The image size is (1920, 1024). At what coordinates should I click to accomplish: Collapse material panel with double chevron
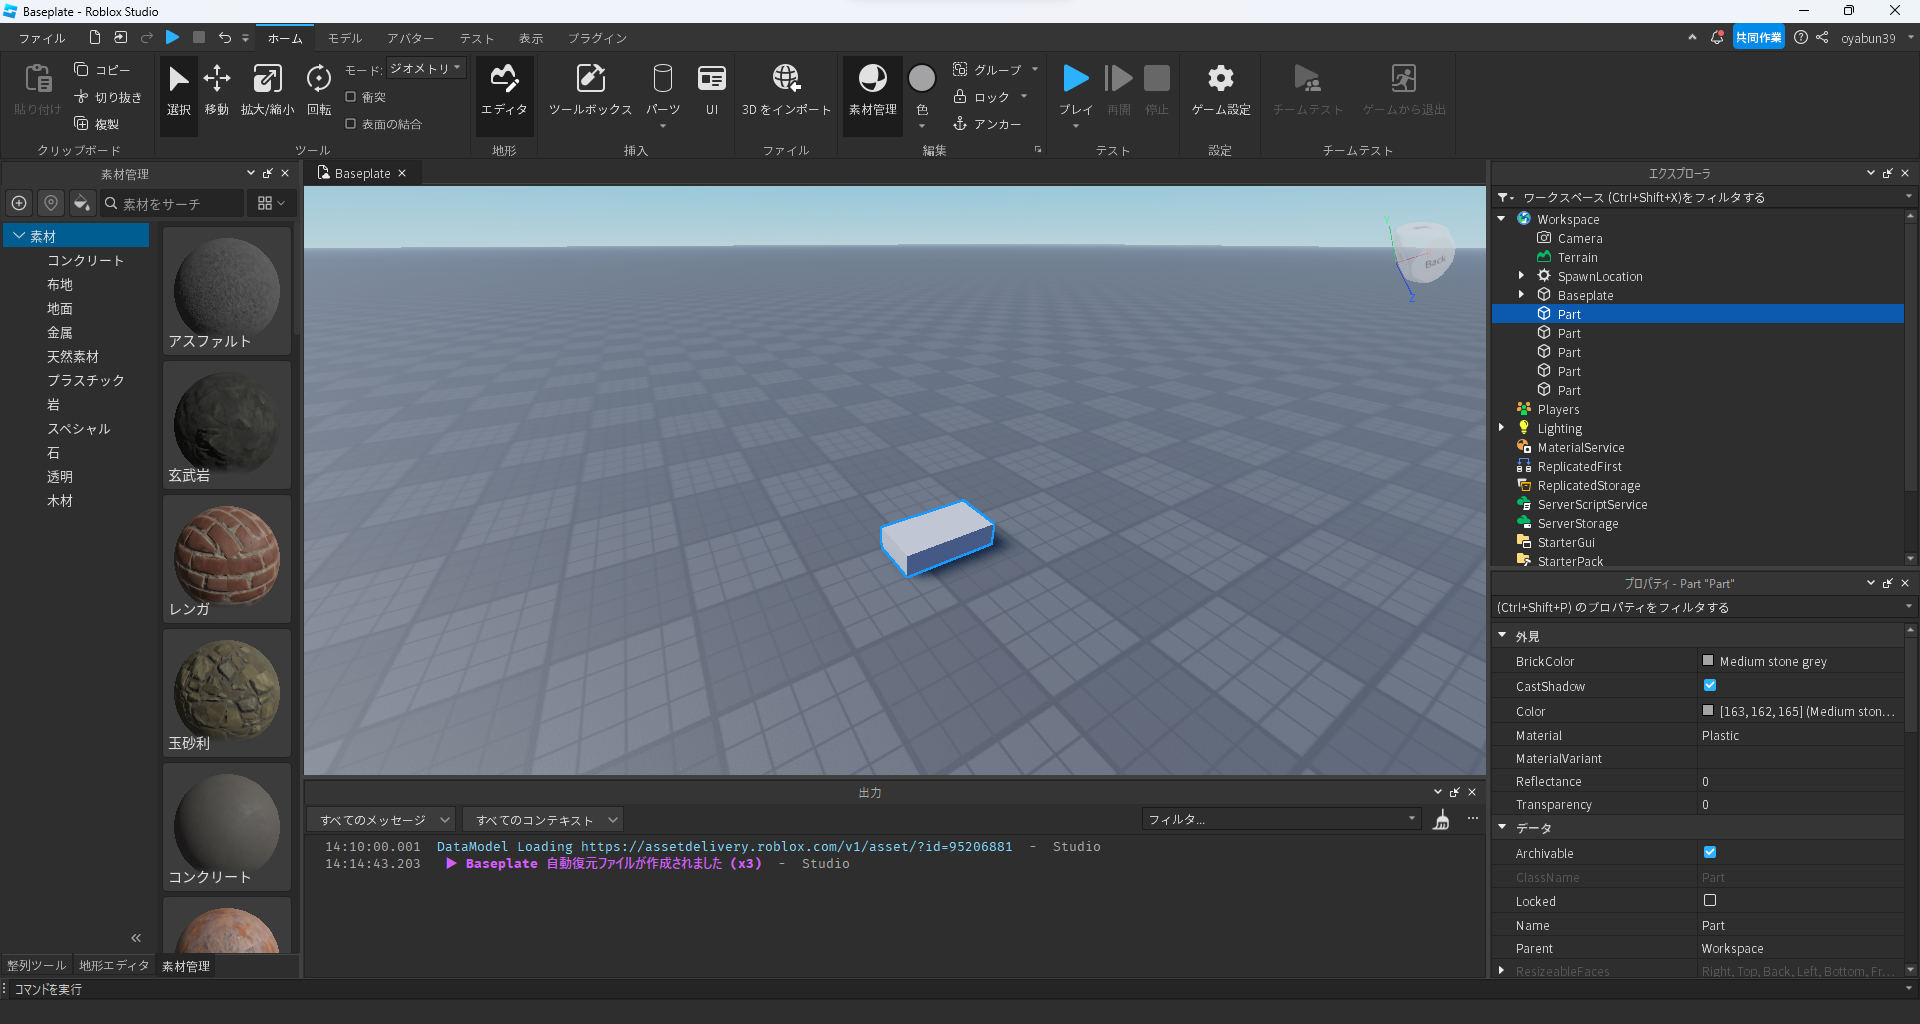(x=136, y=937)
